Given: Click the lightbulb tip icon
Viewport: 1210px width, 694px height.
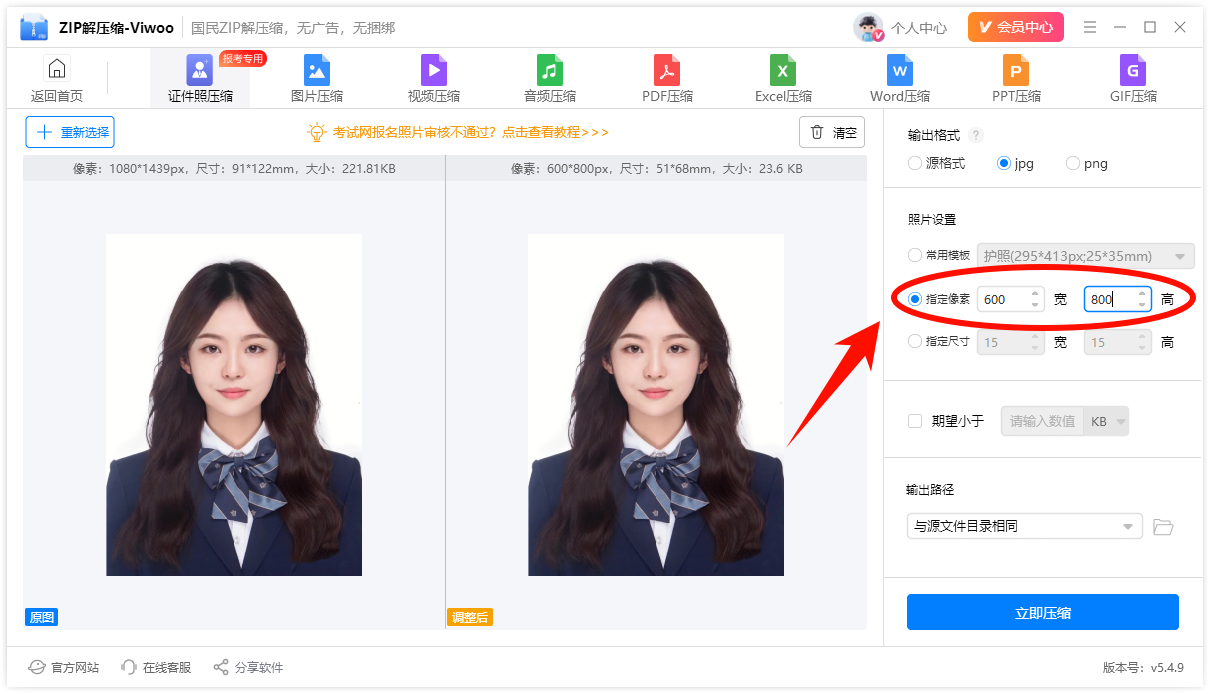Looking at the screenshot, I should click(317, 132).
